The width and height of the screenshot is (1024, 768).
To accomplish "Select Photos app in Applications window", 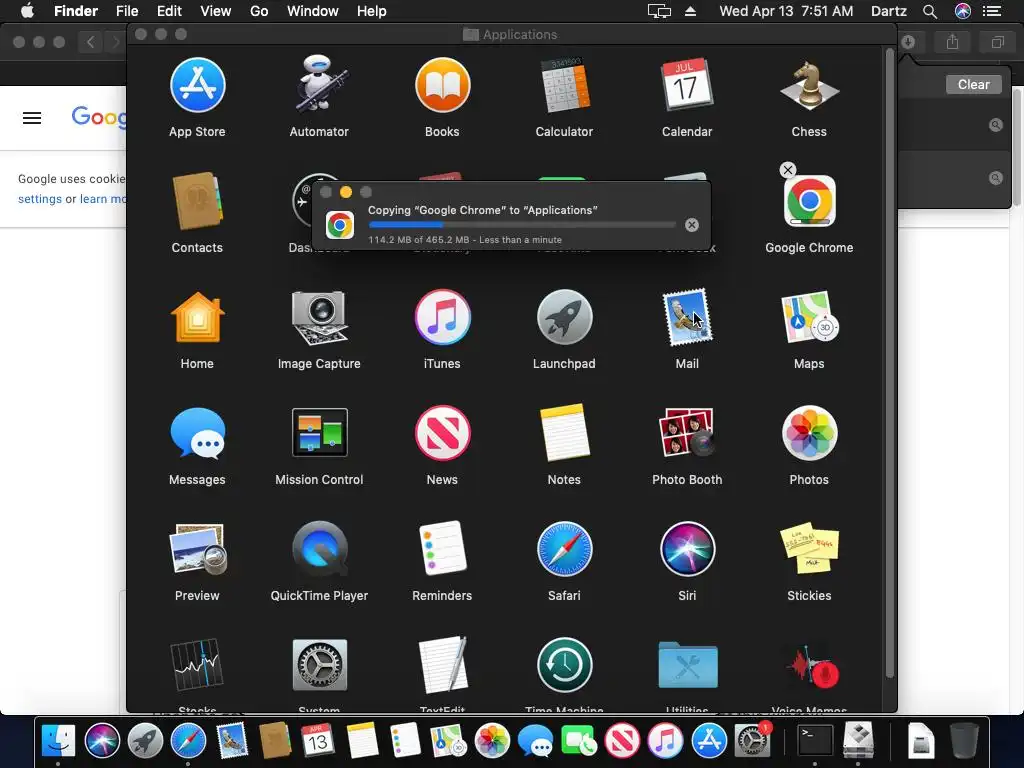I will tap(809, 433).
